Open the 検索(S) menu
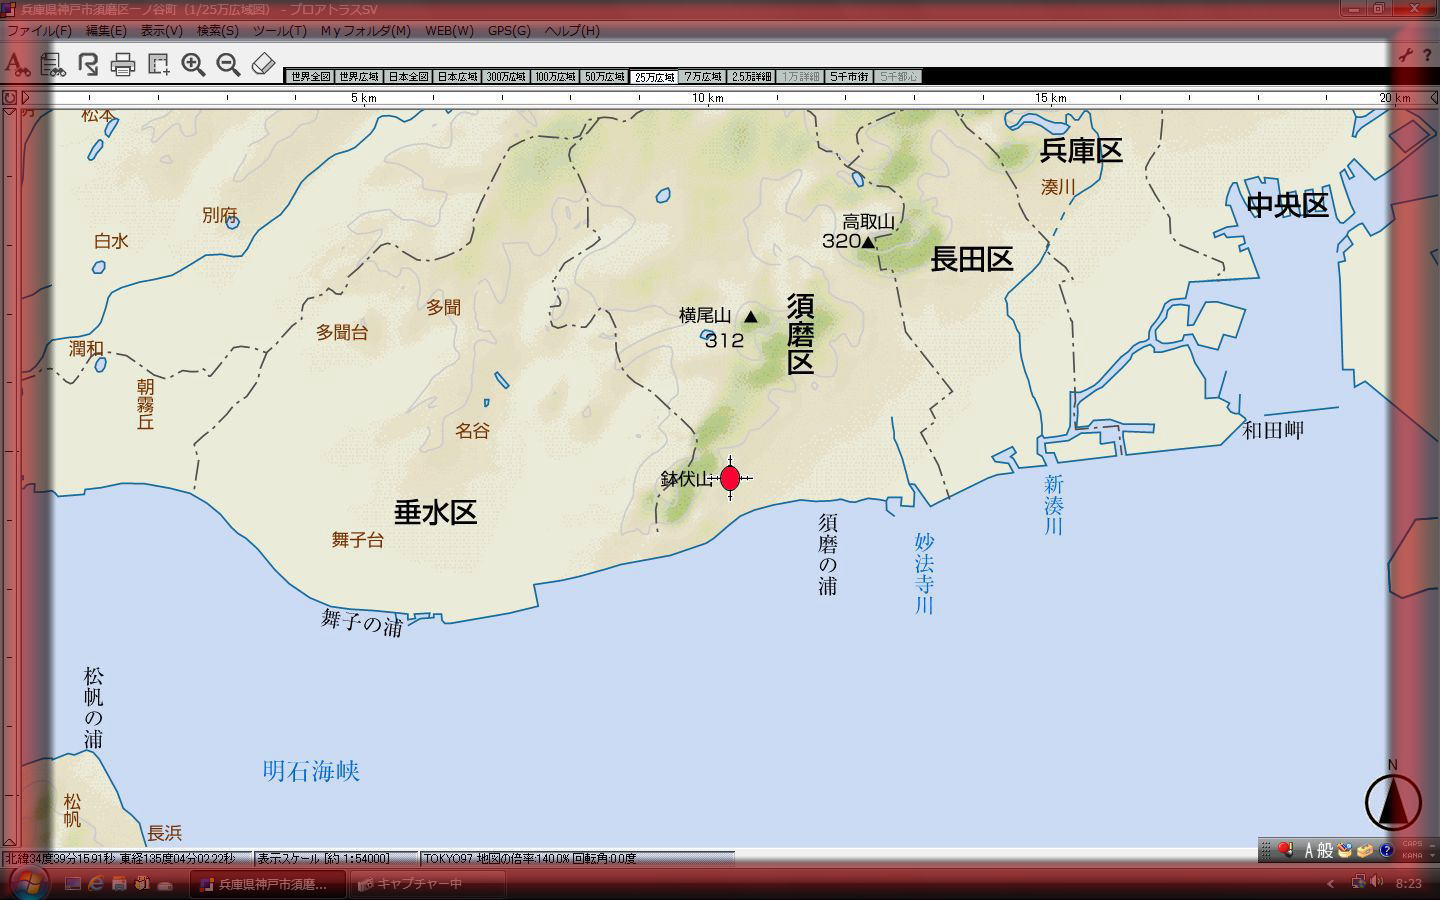 (x=217, y=31)
